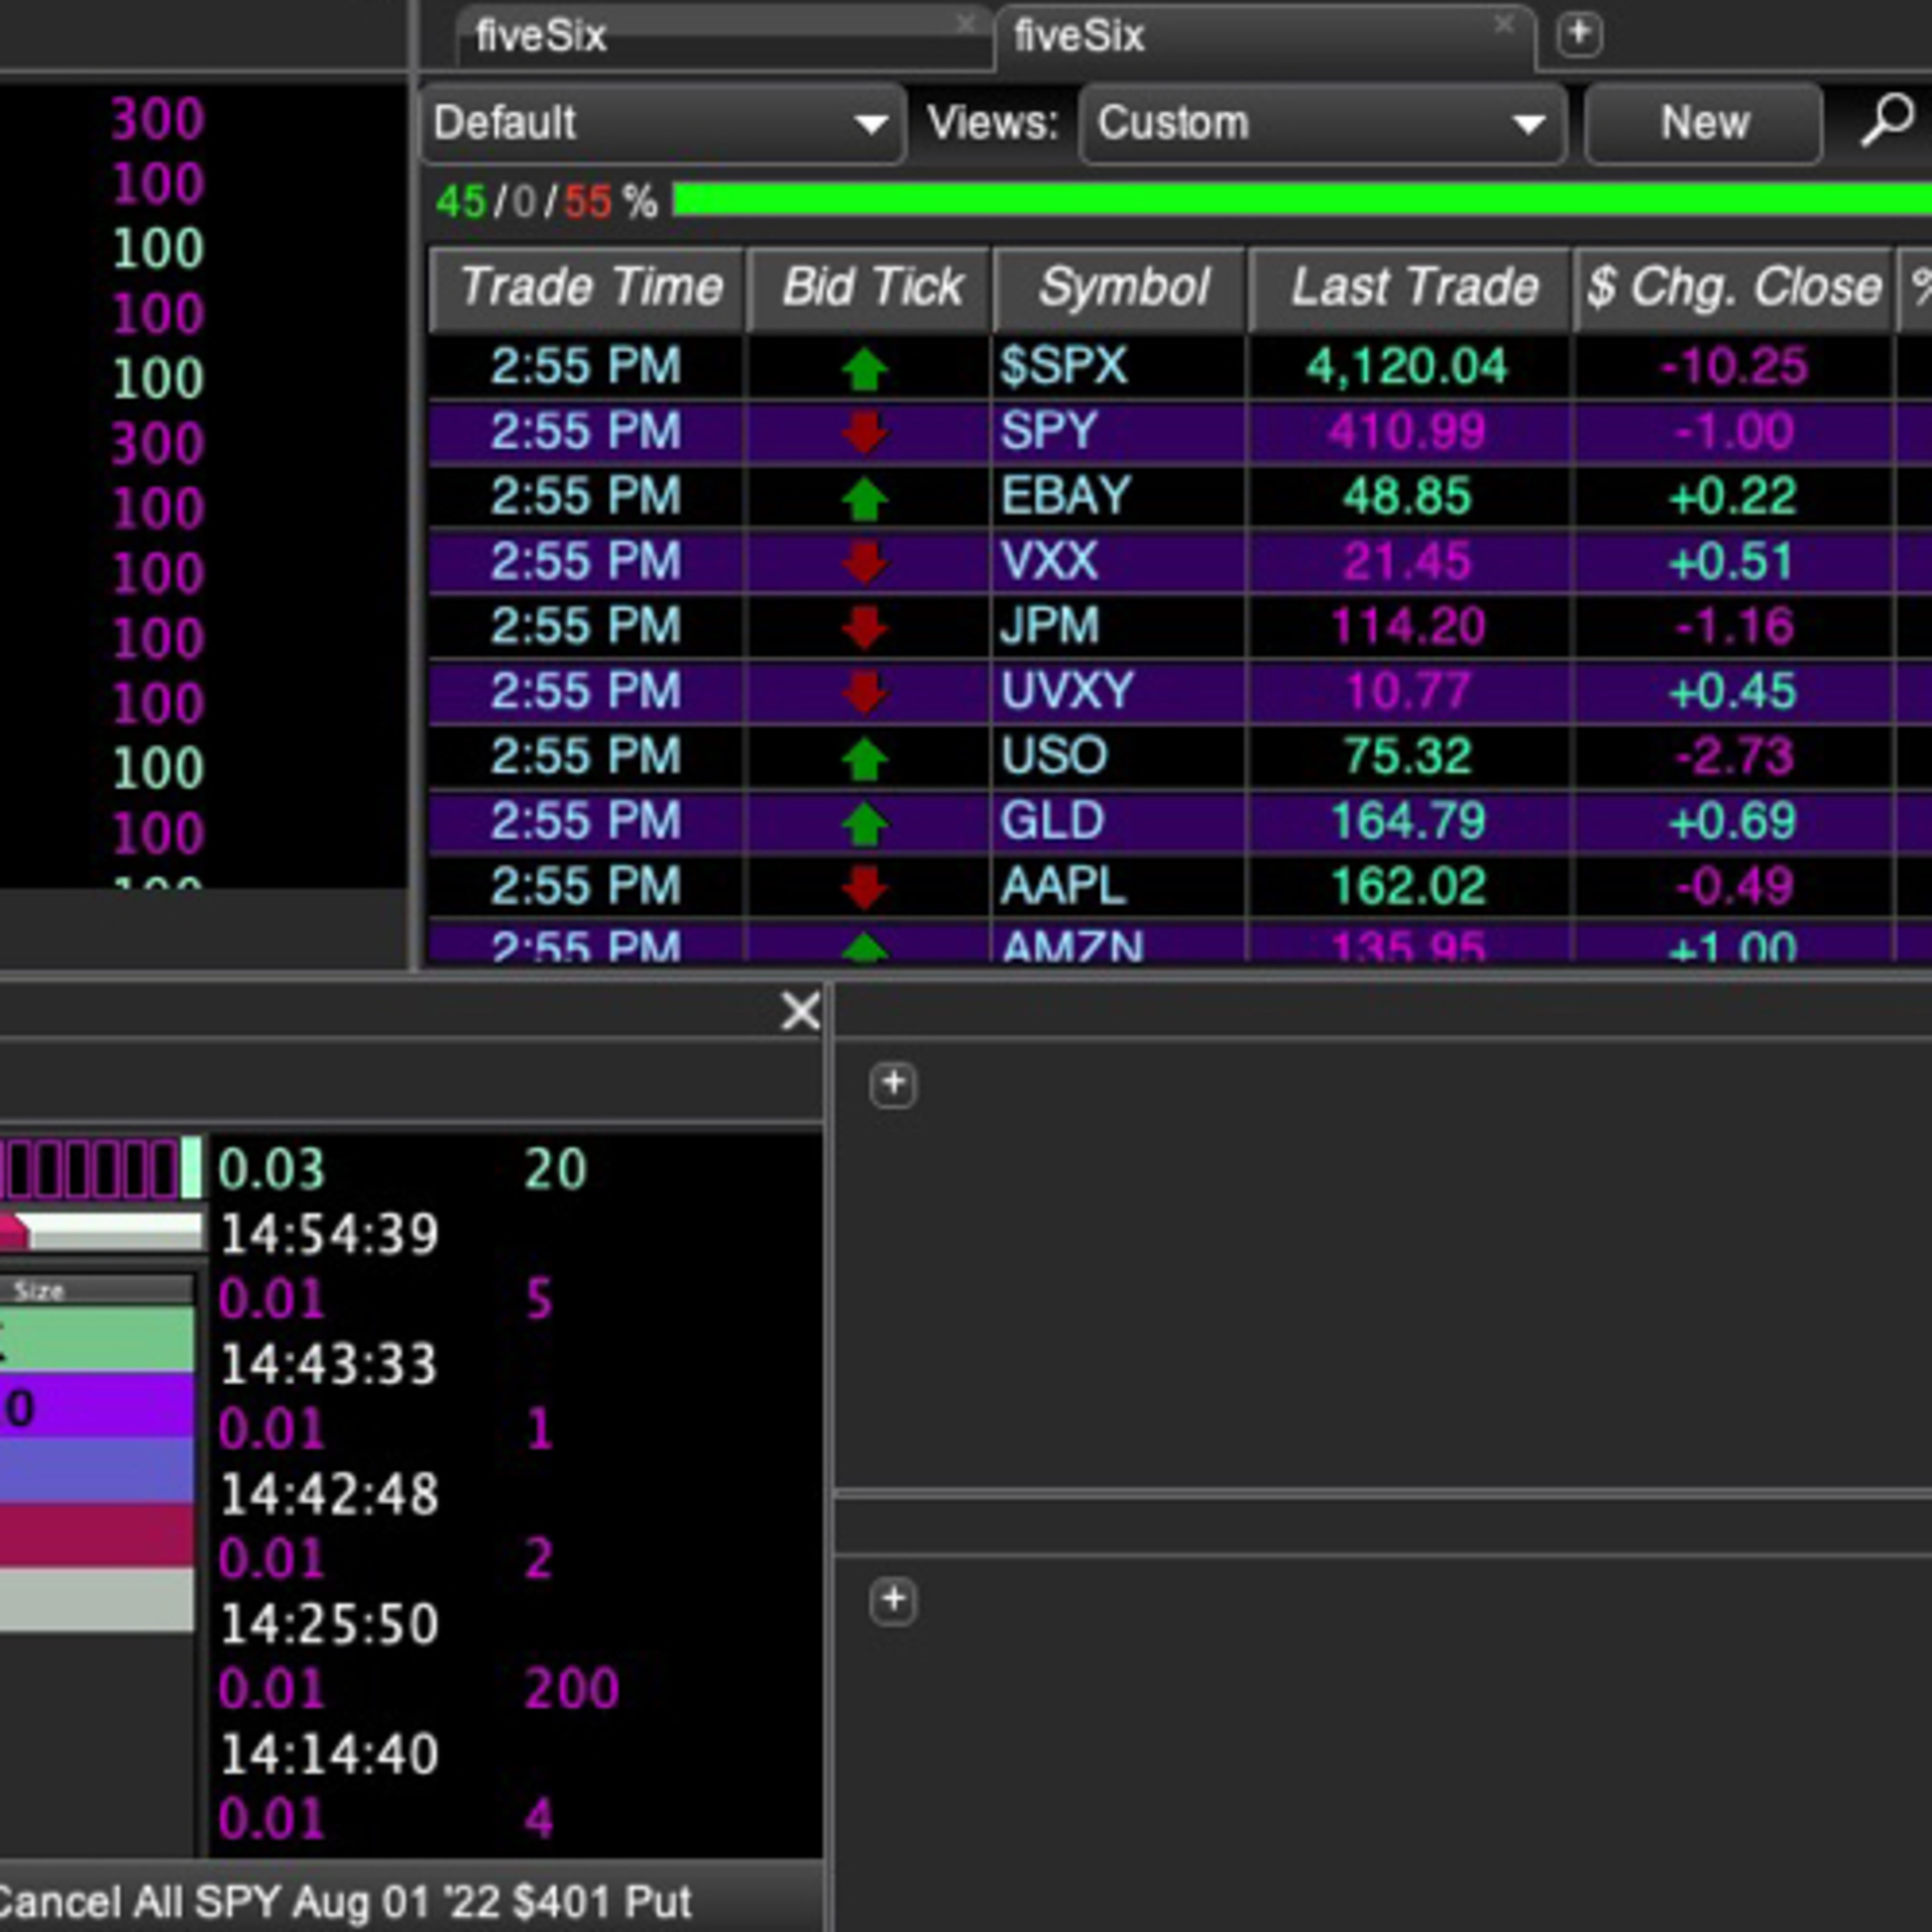Click the crimson row in the Size column
Screen dimensions: 1932x1932
(97, 1535)
